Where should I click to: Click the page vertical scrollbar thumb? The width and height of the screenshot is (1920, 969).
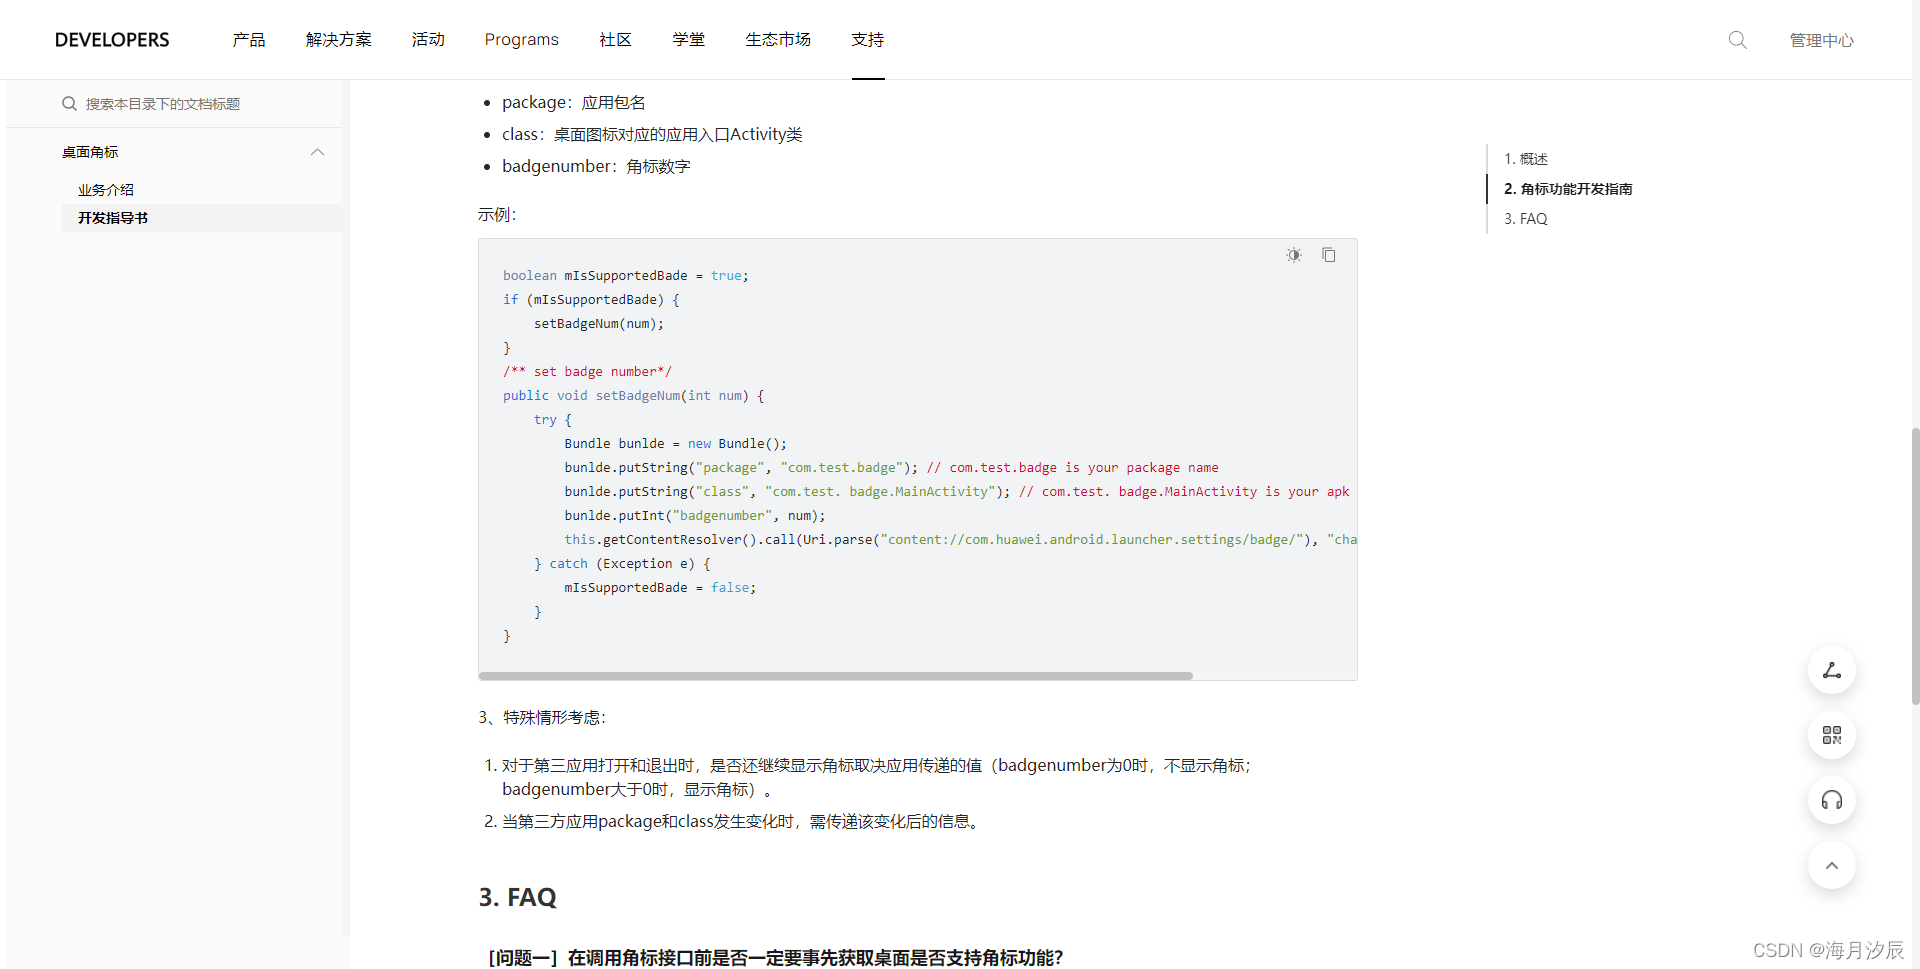coord(1915,566)
